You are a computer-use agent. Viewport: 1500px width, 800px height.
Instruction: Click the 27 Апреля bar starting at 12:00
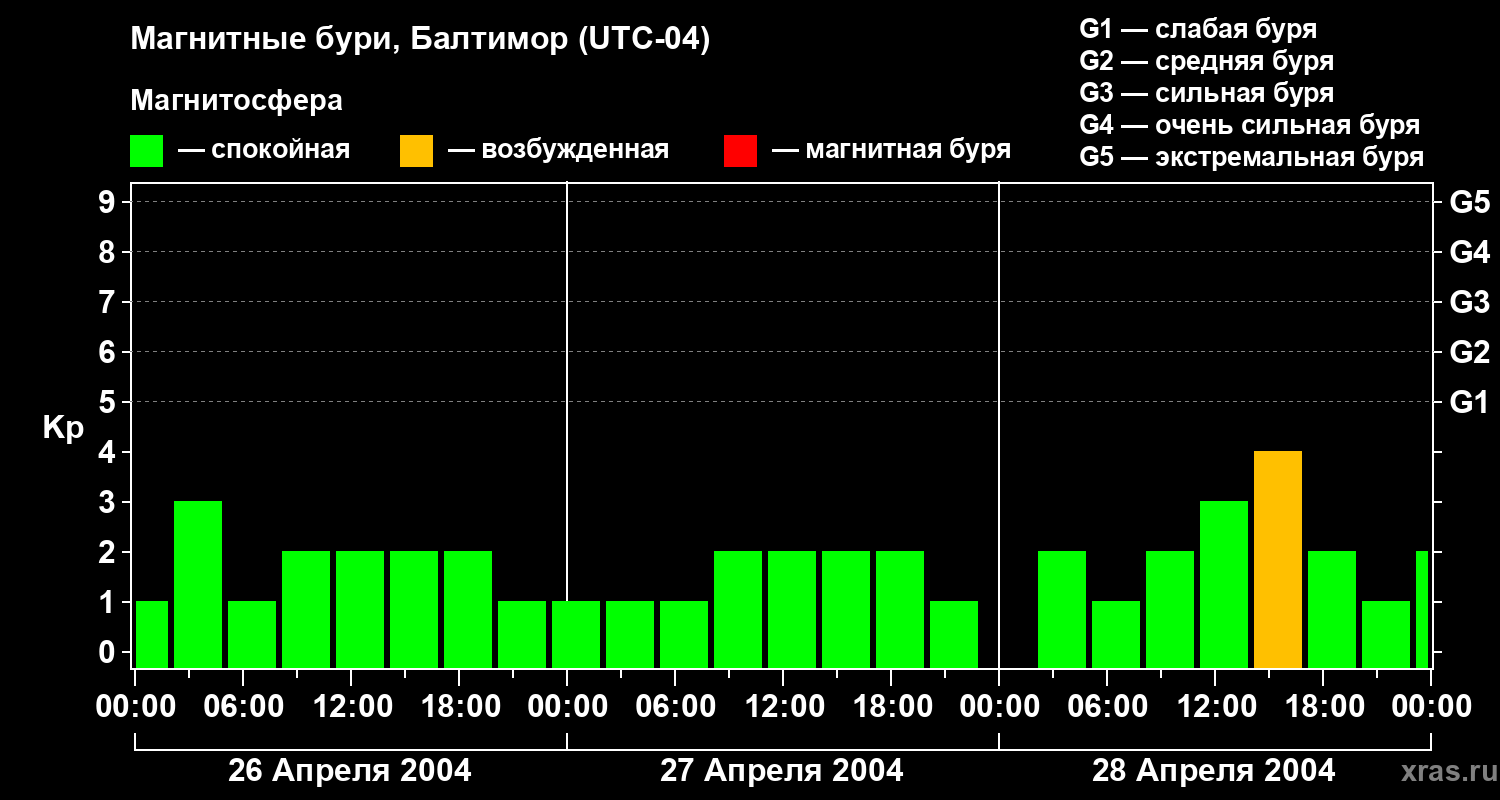tap(792, 610)
